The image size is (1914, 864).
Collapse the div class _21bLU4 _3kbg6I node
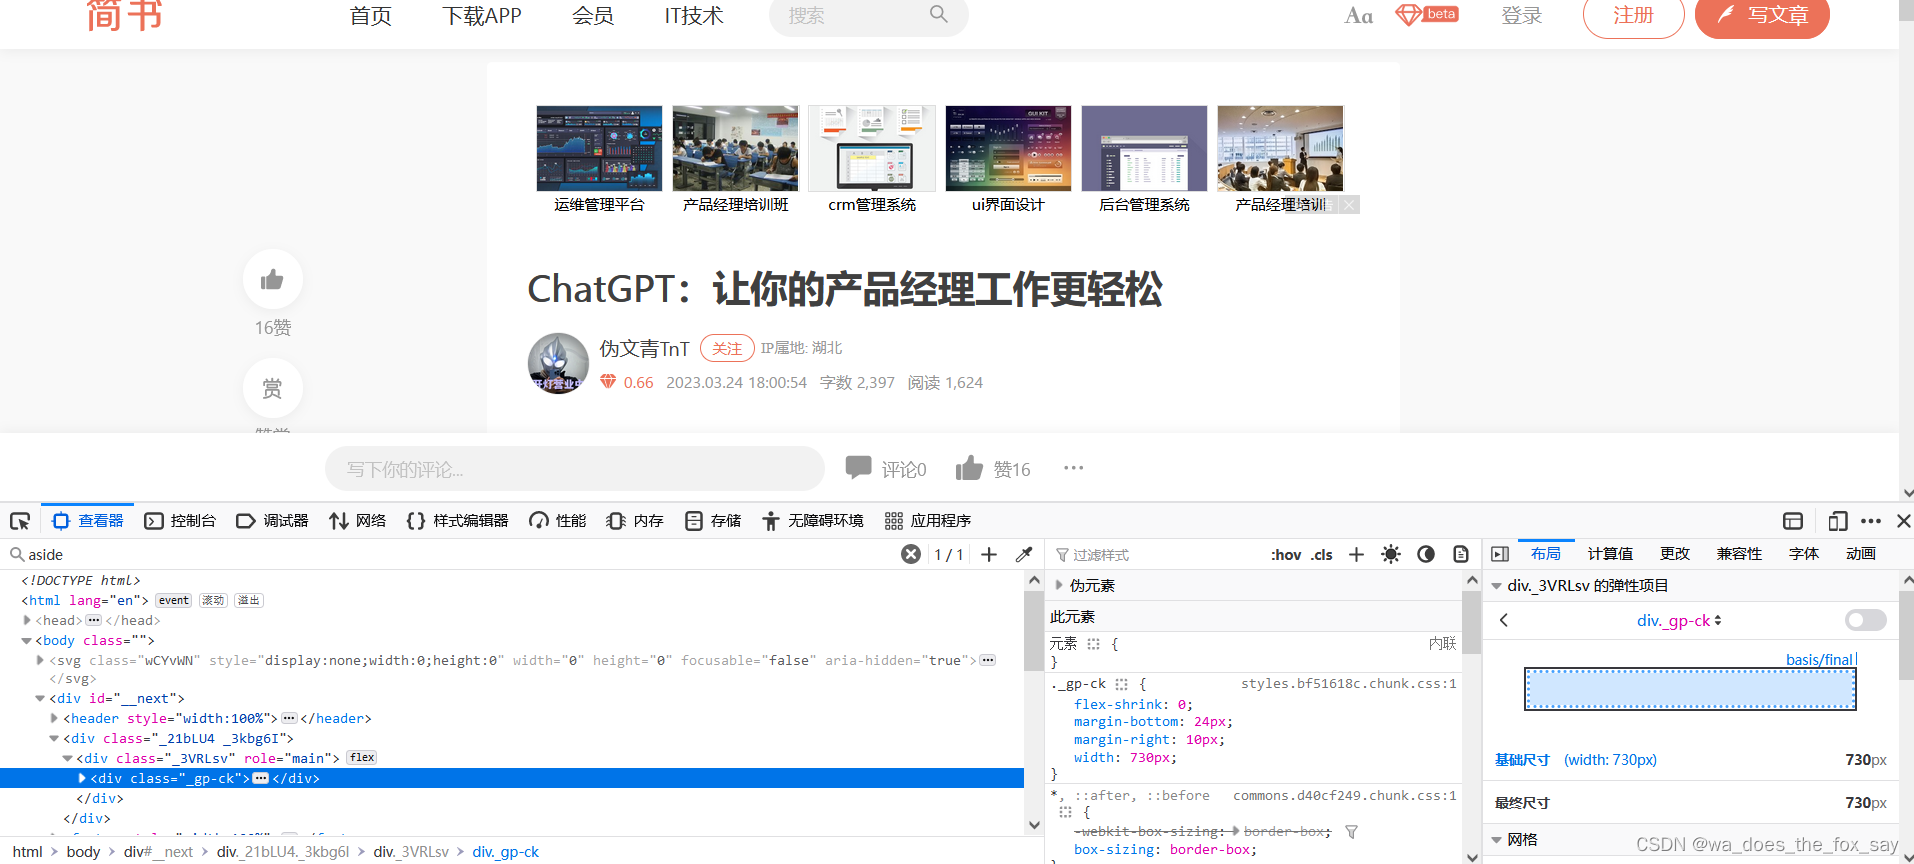[54, 739]
